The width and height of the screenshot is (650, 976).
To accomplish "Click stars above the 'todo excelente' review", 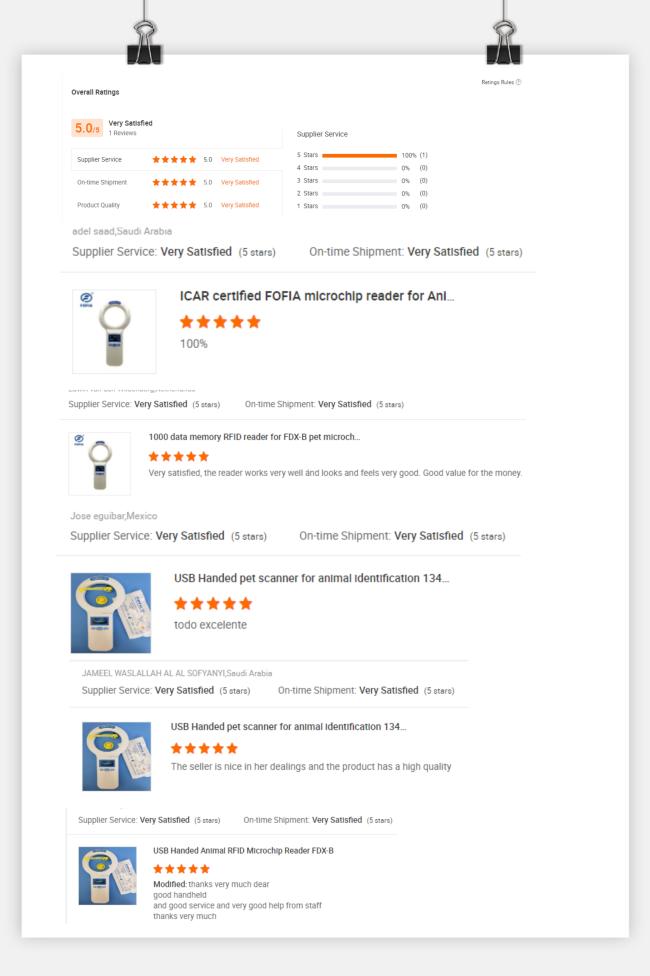I will (x=213, y=604).
